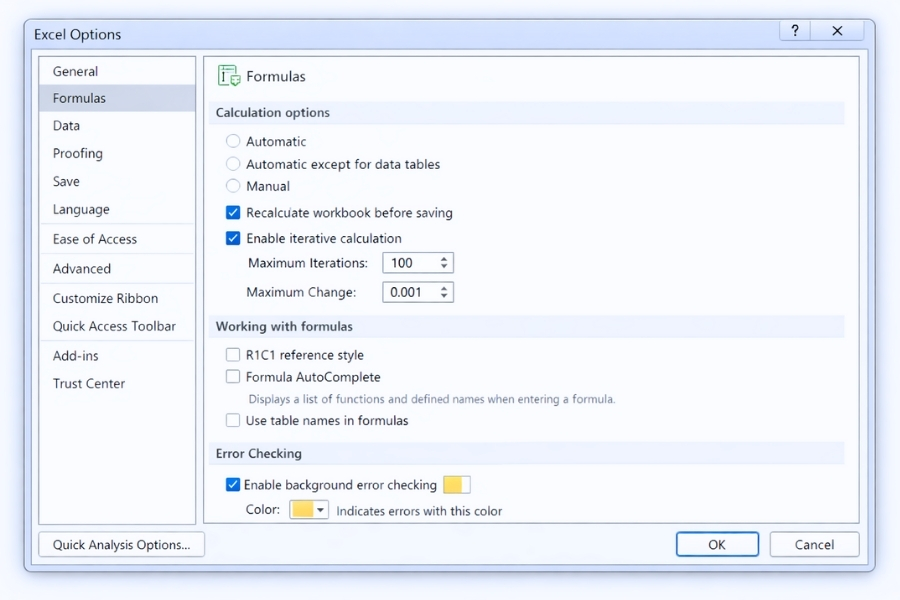Uncheck Recalculate workbook before saving
Image resolution: width=900 pixels, height=600 pixels.
click(231, 213)
